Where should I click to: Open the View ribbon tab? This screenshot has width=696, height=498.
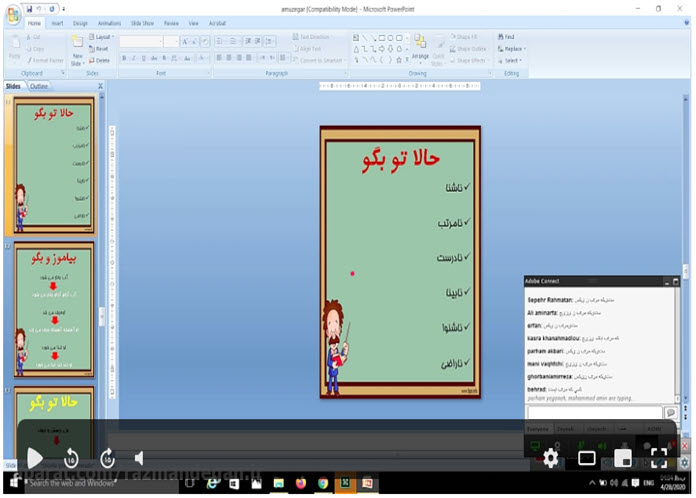tap(194, 23)
